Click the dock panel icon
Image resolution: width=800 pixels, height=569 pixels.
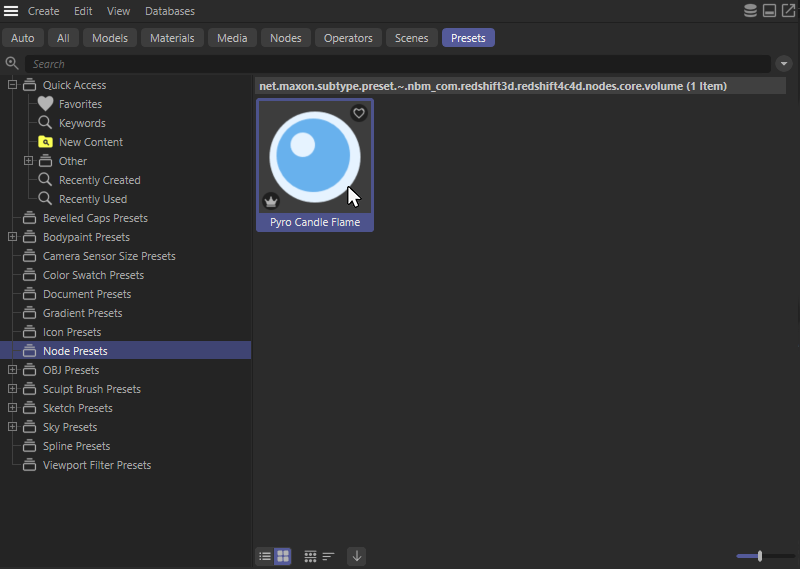tap(769, 11)
